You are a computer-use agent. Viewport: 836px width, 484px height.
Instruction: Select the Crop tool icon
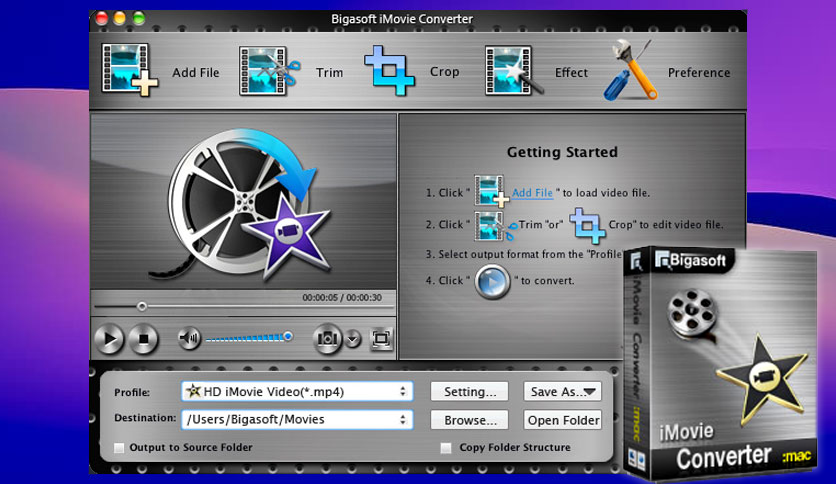[389, 70]
